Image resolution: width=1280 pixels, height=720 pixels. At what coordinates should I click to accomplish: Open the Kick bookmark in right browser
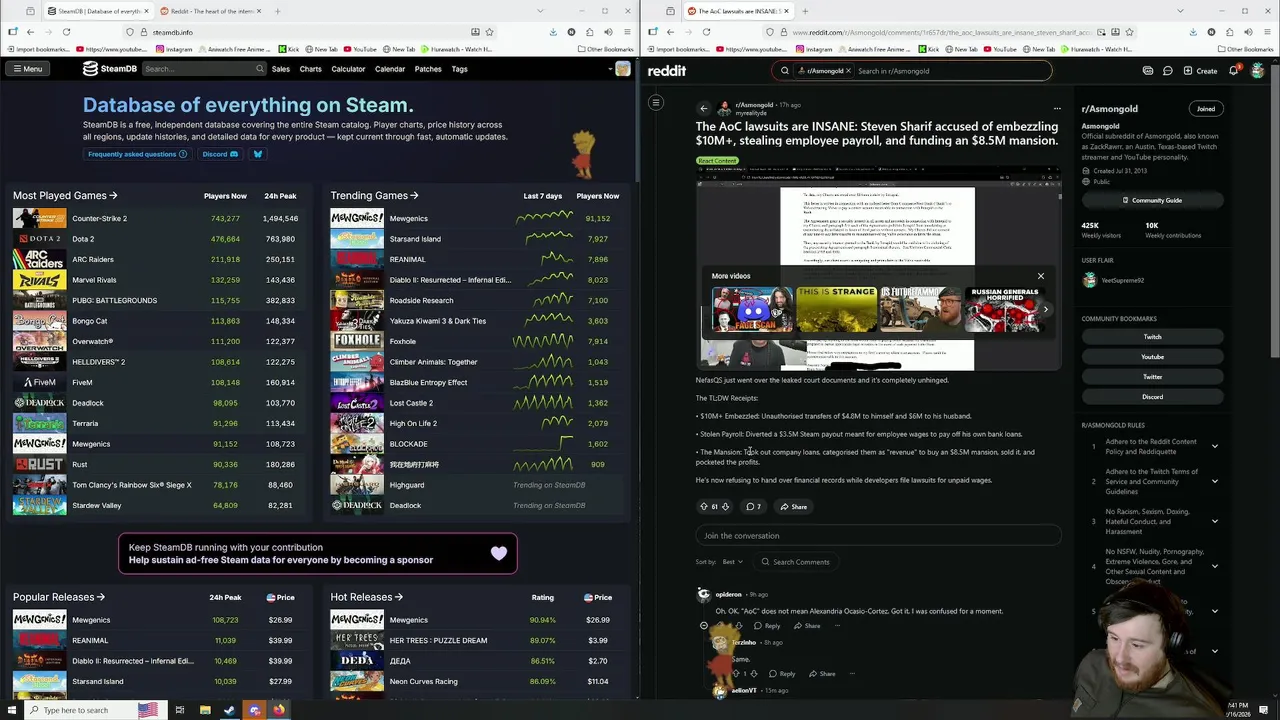click(930, 49)
